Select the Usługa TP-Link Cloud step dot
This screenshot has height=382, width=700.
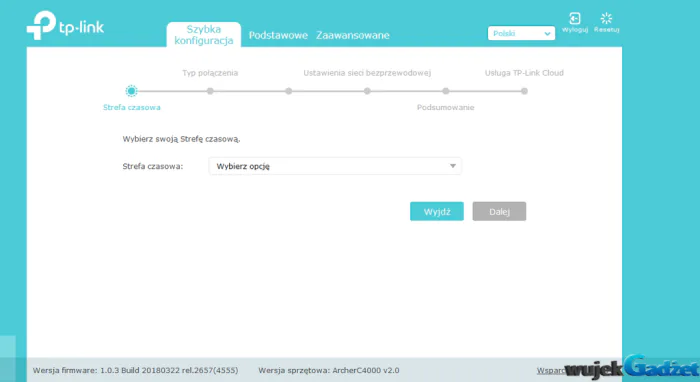pyautogui.click(x=524, y=91)
